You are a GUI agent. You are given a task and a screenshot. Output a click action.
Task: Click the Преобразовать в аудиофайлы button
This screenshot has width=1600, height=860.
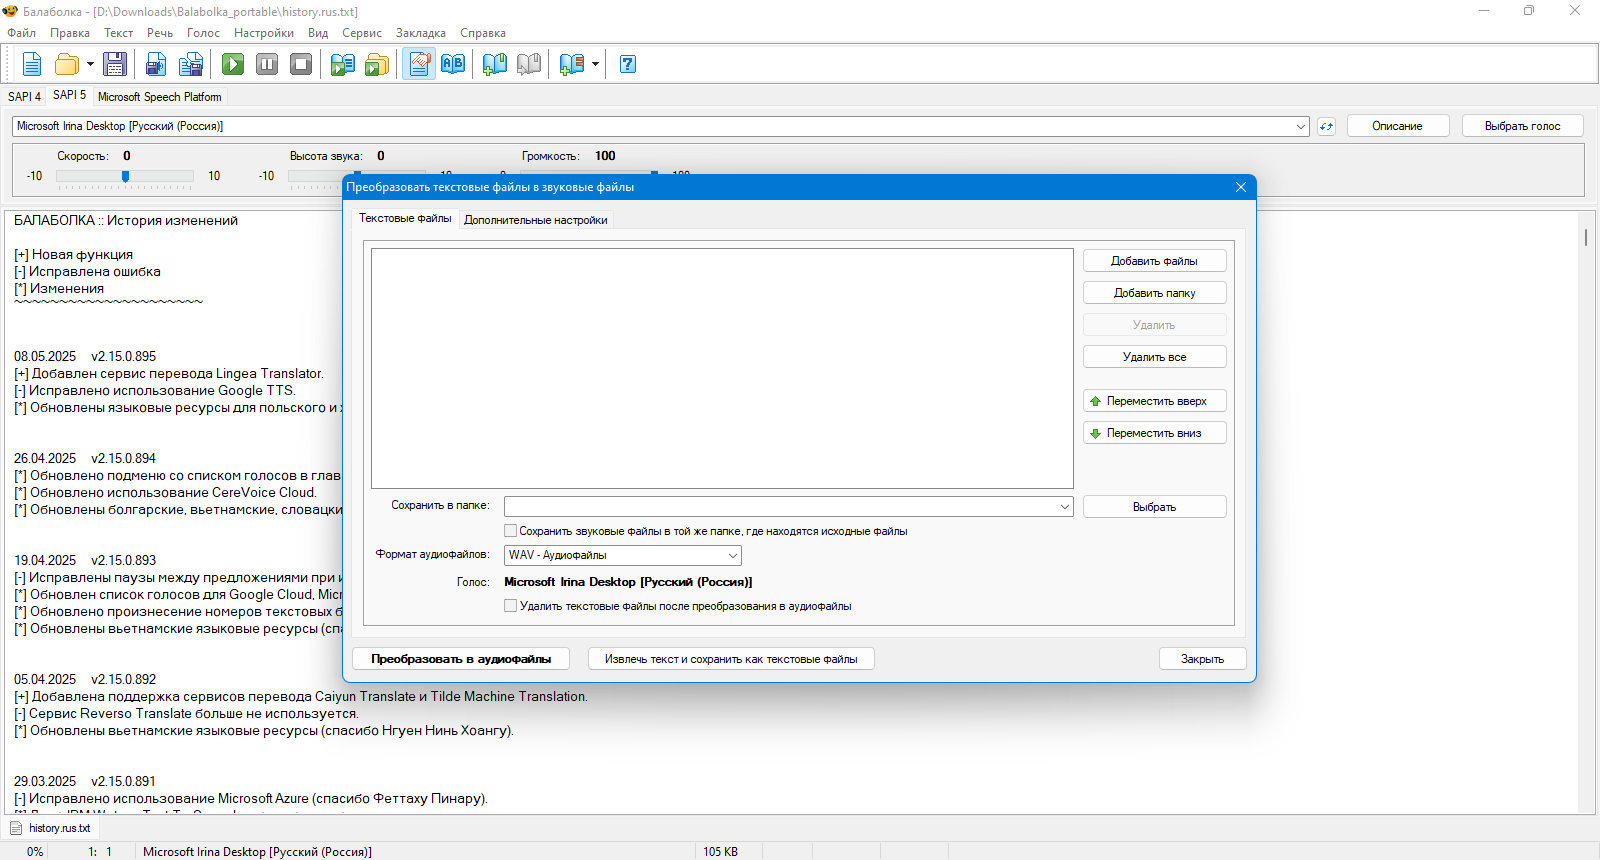(x=461, y=659)
